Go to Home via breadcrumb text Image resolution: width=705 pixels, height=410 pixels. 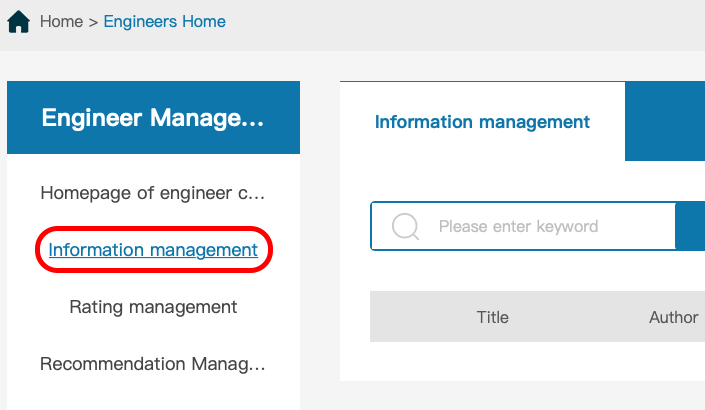[61, 22]
